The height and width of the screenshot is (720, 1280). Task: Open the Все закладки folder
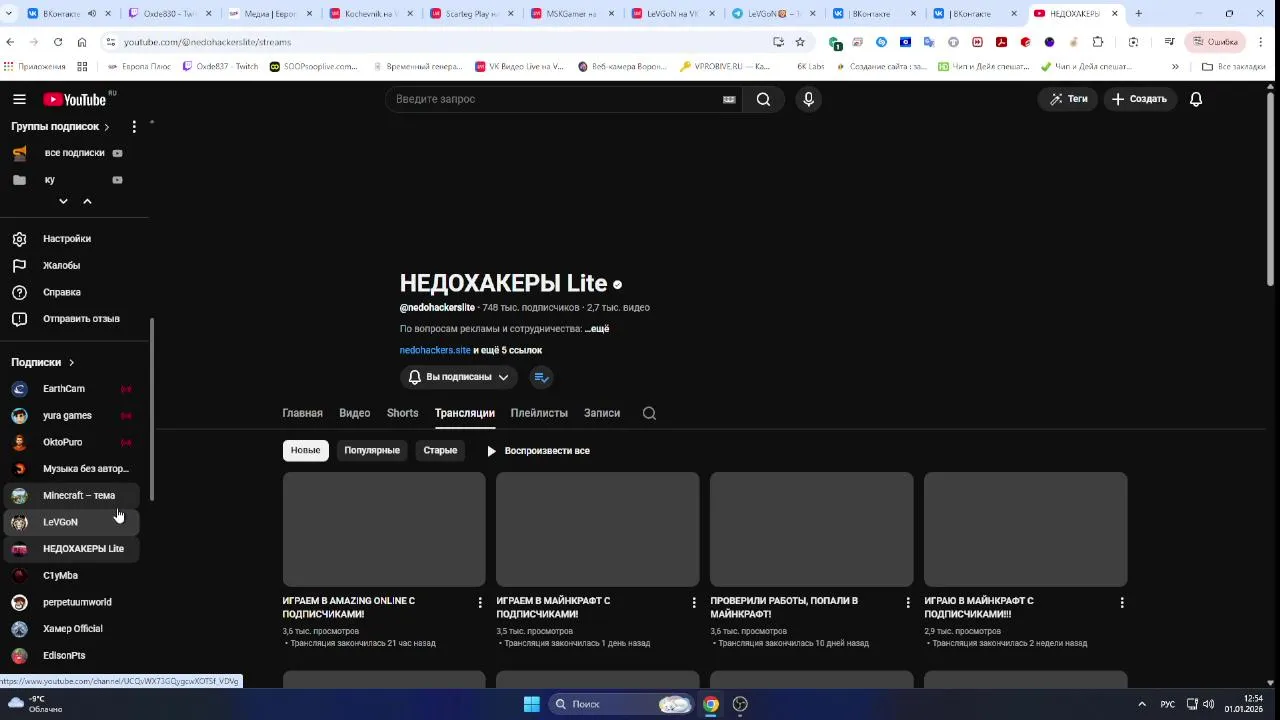click(1234, 67)
